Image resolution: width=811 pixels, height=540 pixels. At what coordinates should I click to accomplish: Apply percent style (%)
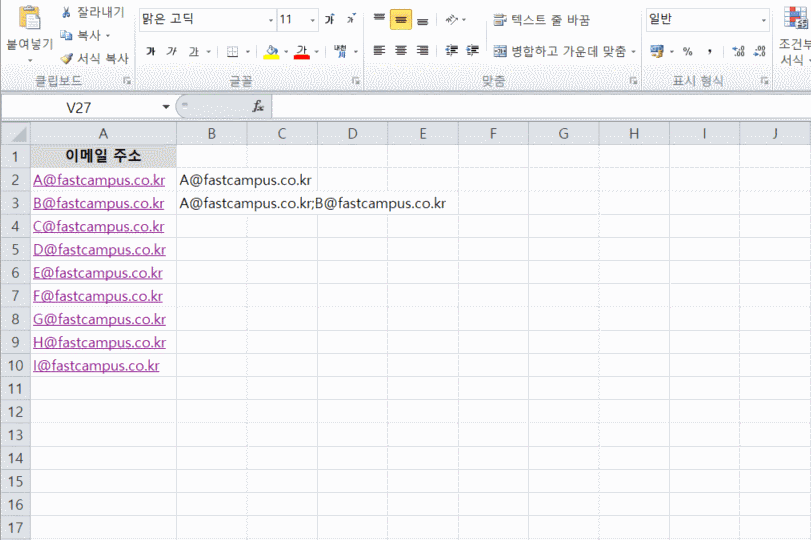[x=687, y=51]
